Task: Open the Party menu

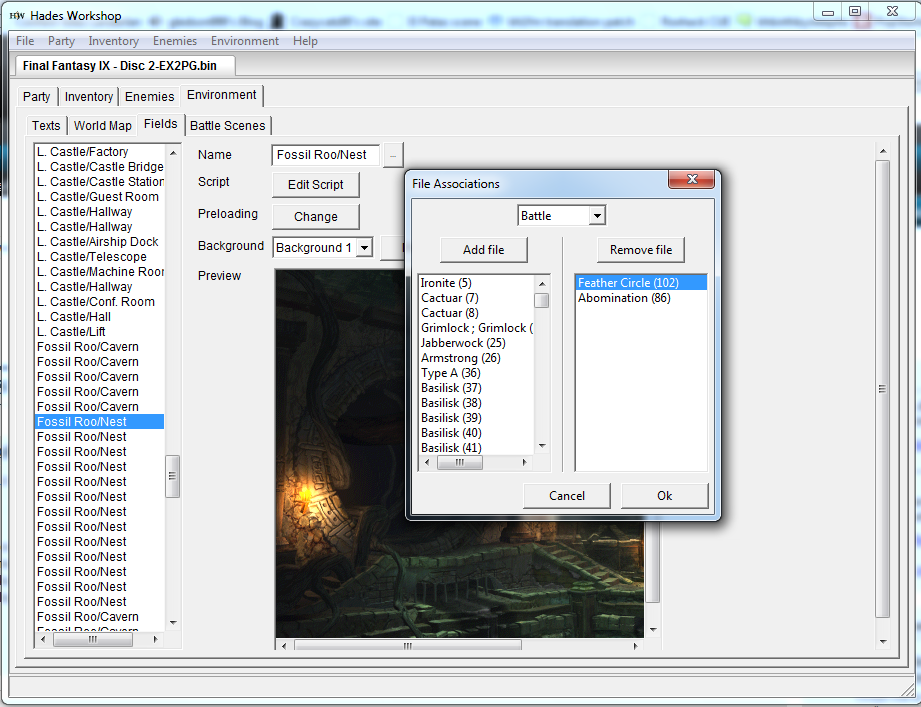Action: click(61, 41)
